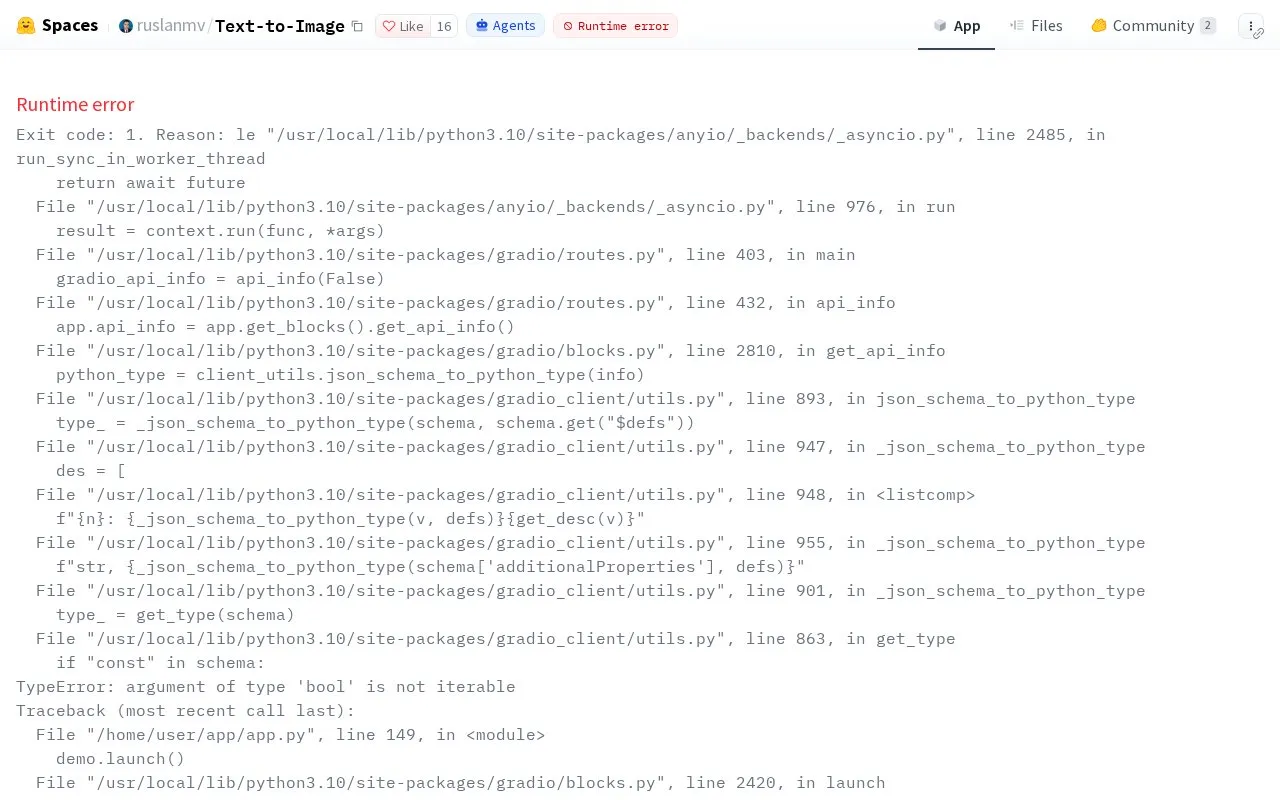
Task: Click the 'app.api_info = app.get_blocks().get_api_info()' line
Action: [x=286, y=326]
